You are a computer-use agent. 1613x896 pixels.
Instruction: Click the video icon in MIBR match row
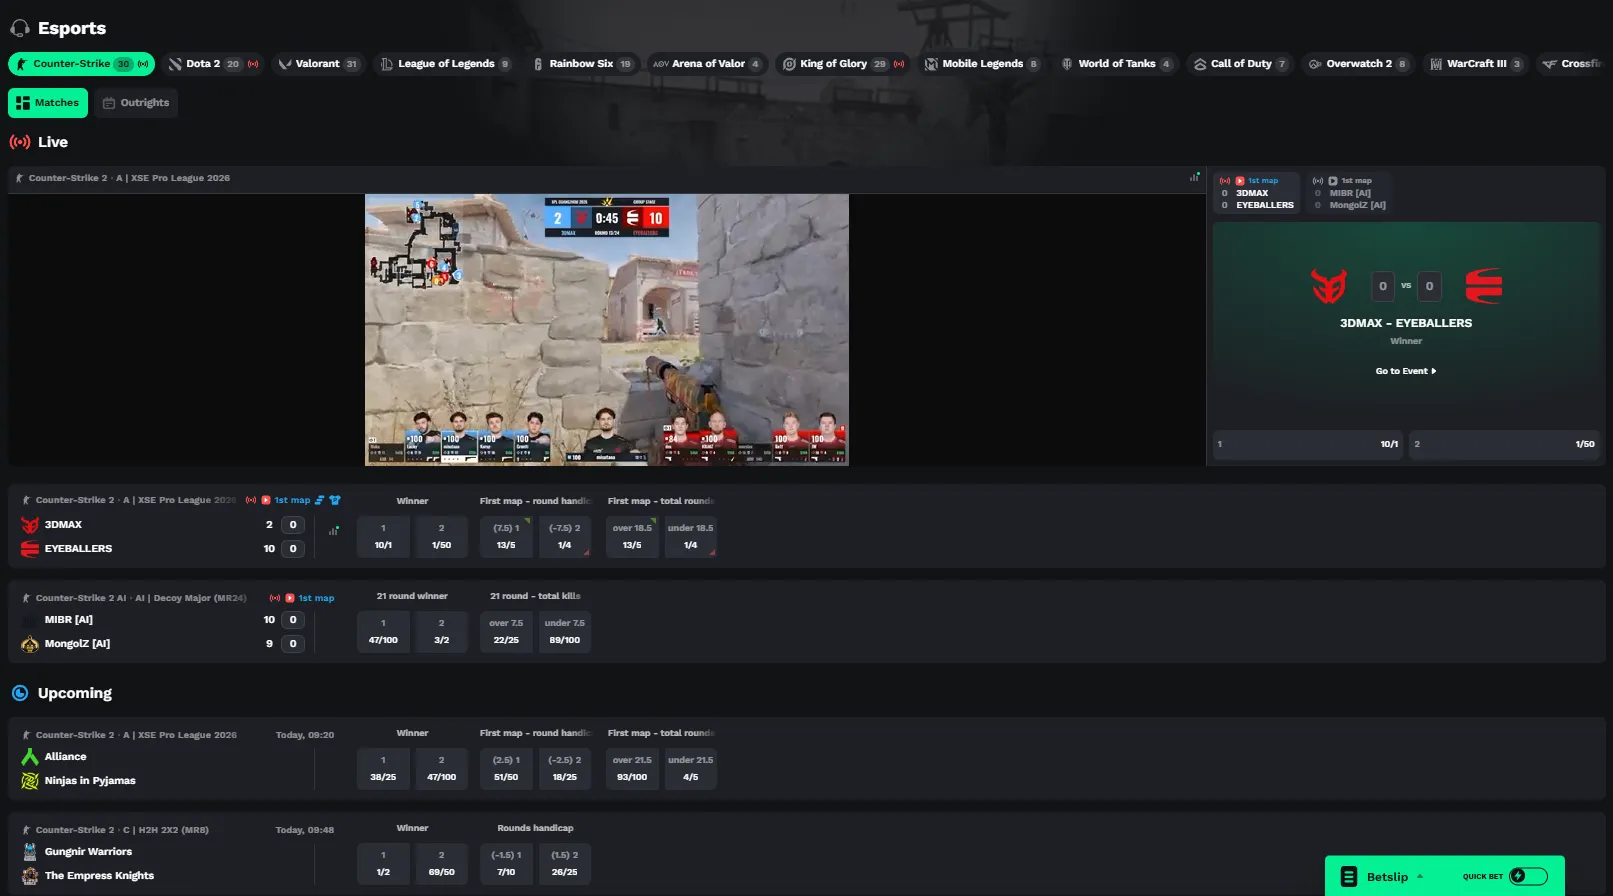(x=290, y=598)
